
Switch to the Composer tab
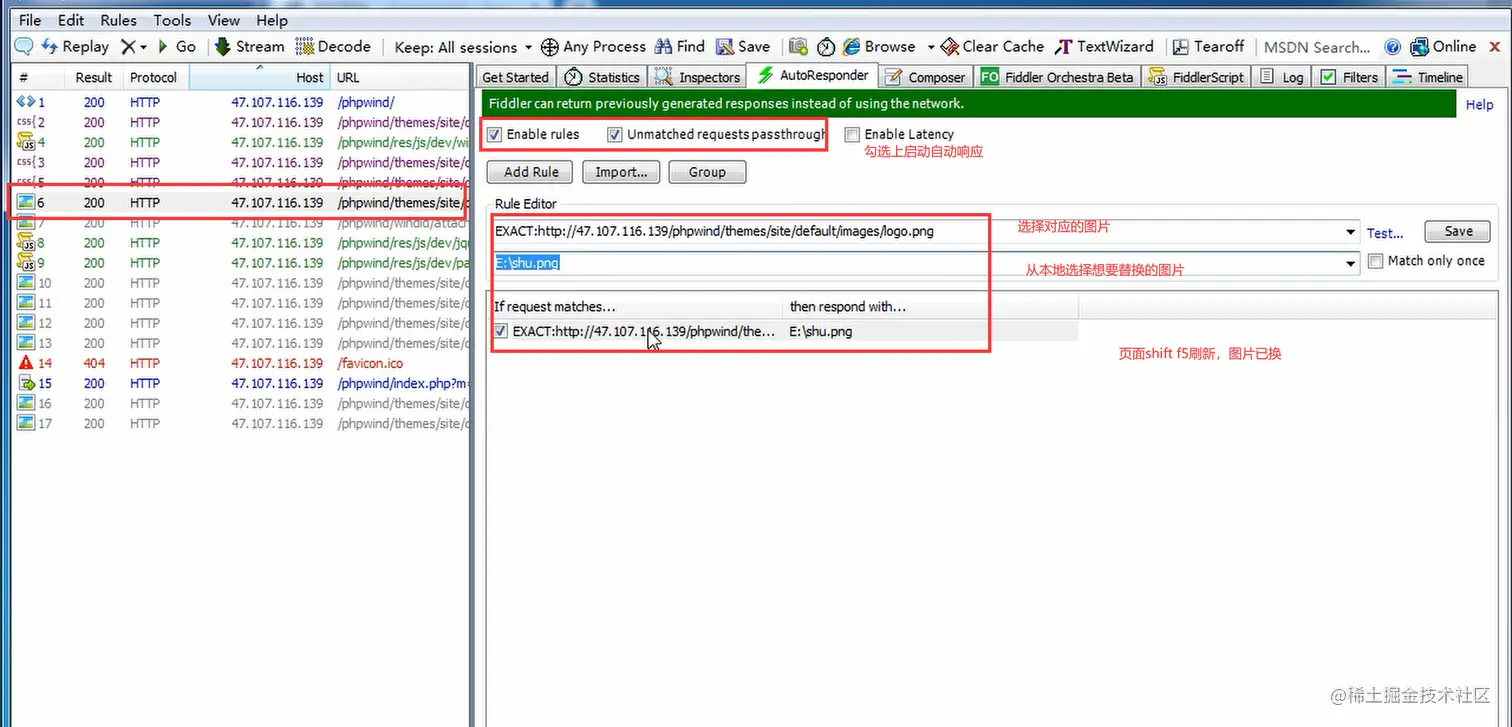[x=925, y=77]
